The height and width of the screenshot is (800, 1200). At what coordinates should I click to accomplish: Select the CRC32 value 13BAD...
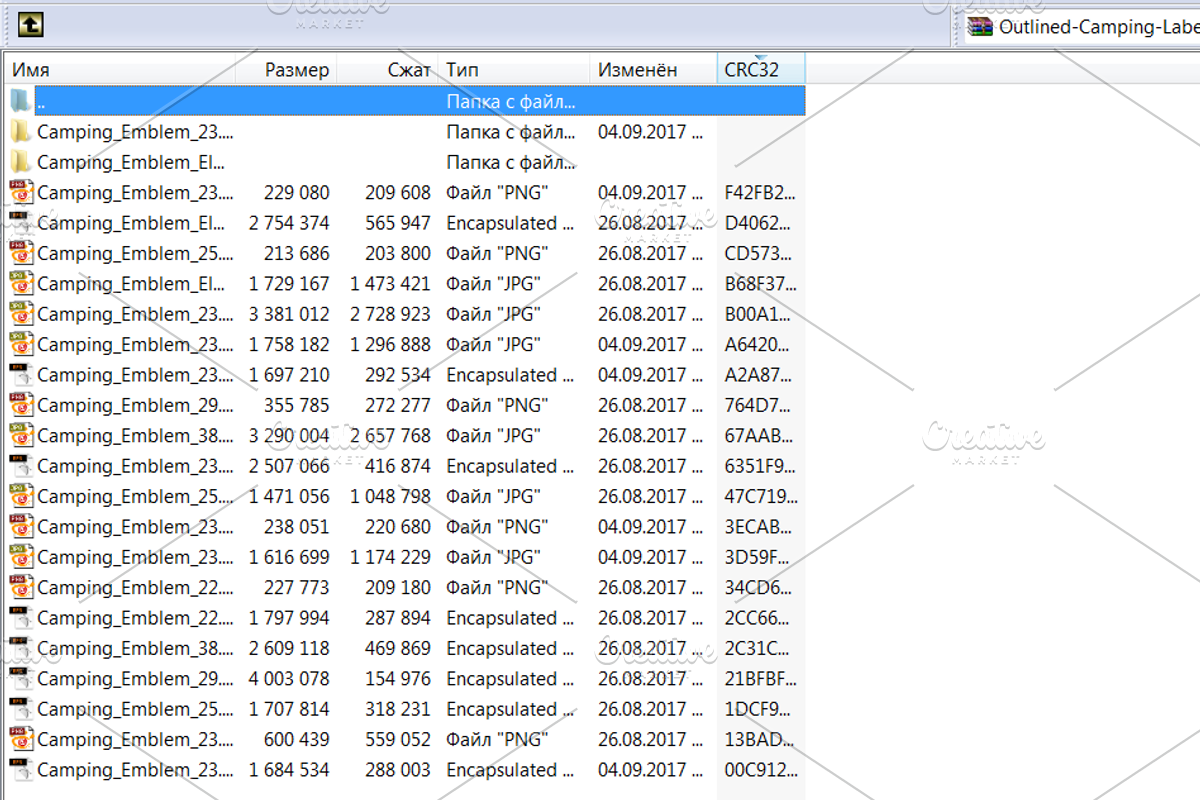(x=760, y=739)
